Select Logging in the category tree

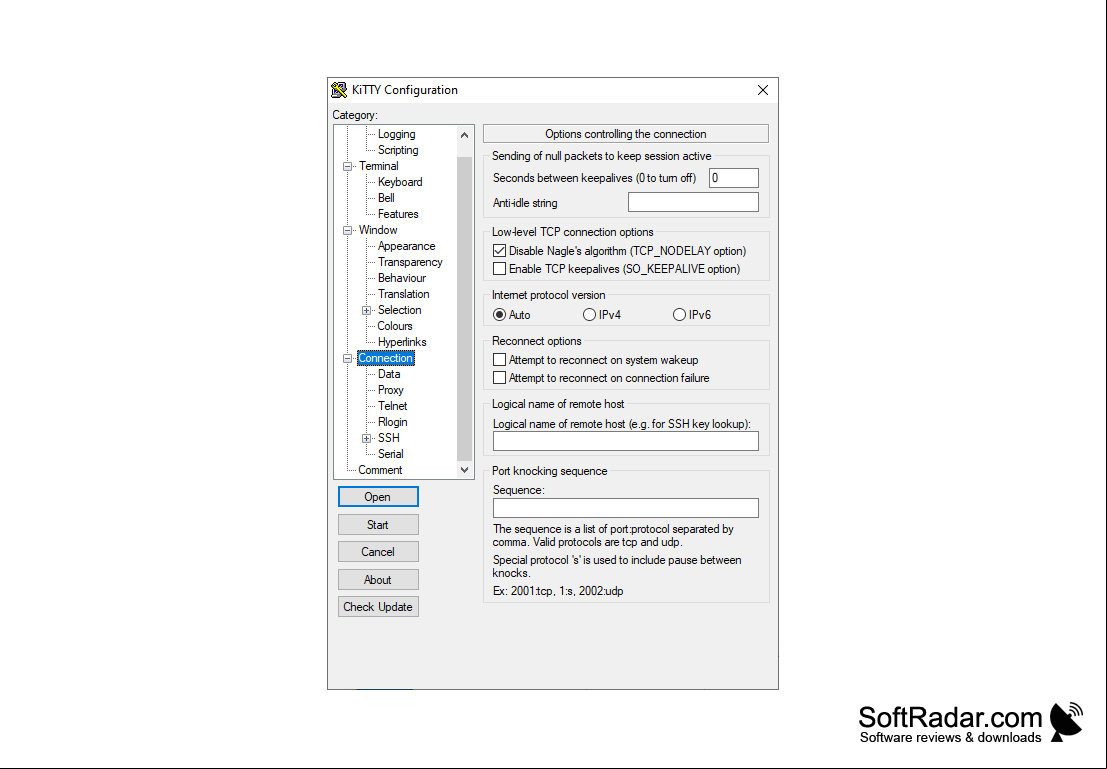point(396,134)
